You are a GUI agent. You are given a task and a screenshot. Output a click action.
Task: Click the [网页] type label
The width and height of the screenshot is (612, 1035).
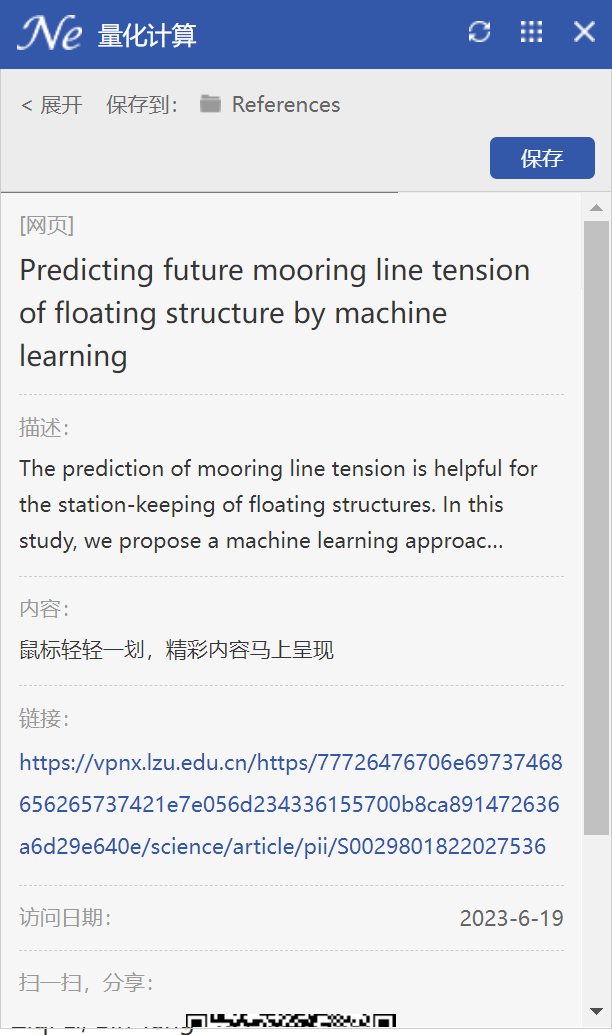point(46,225)
